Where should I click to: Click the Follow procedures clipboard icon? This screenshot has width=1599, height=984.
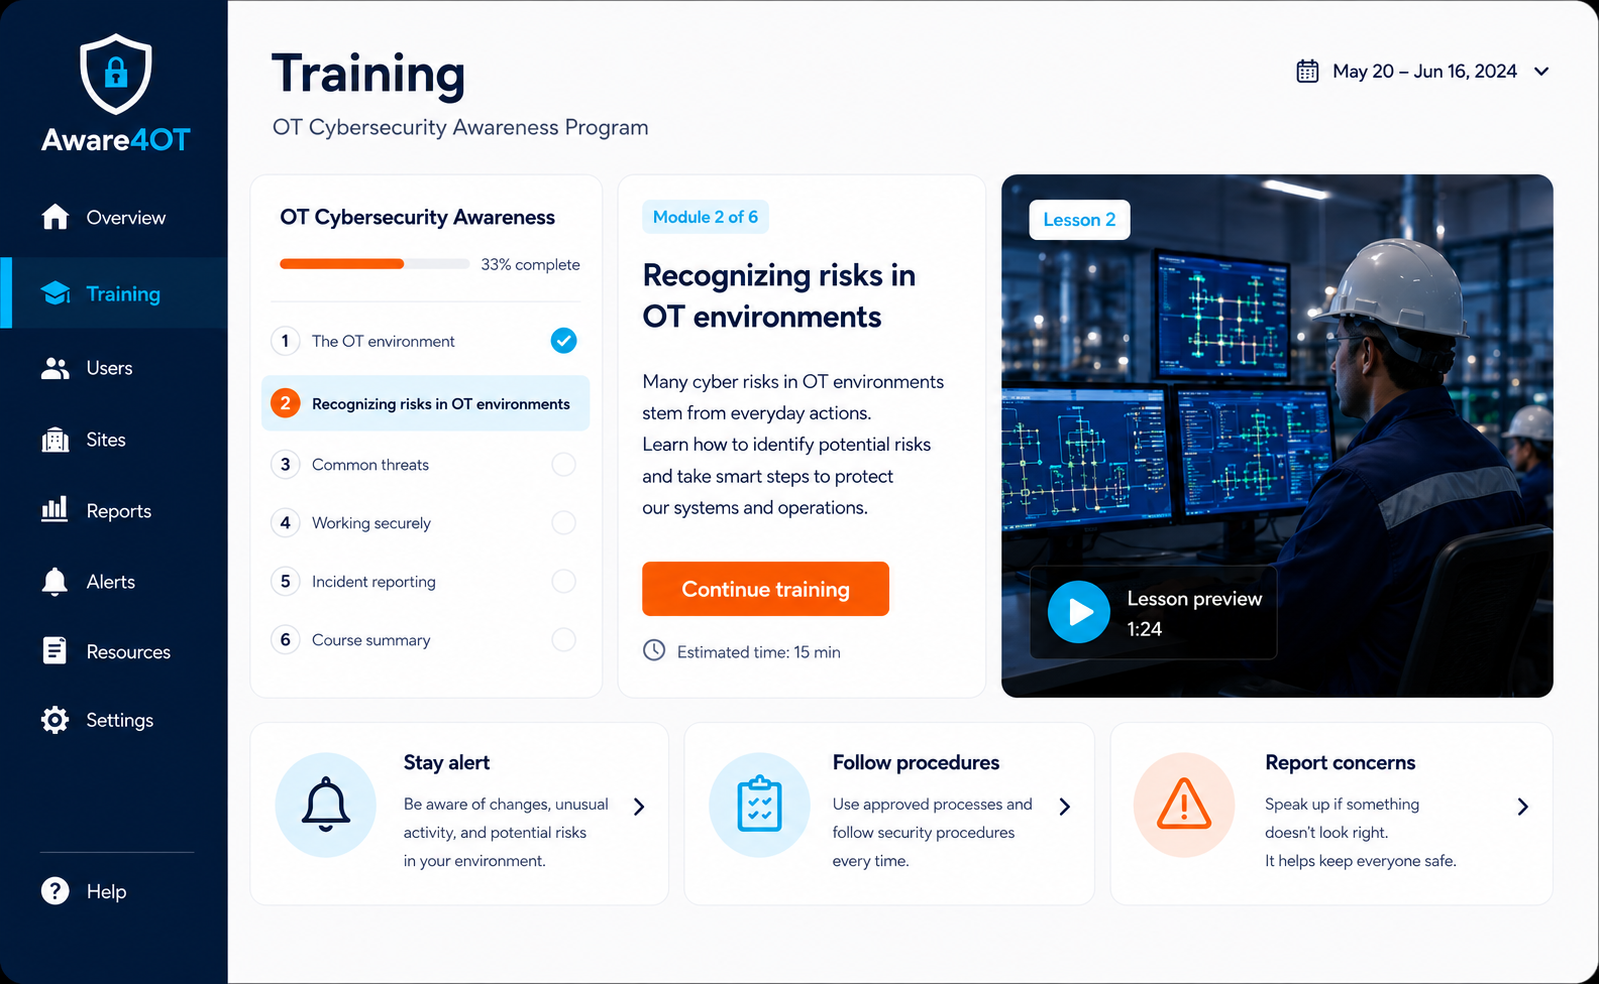pos(759,805)
